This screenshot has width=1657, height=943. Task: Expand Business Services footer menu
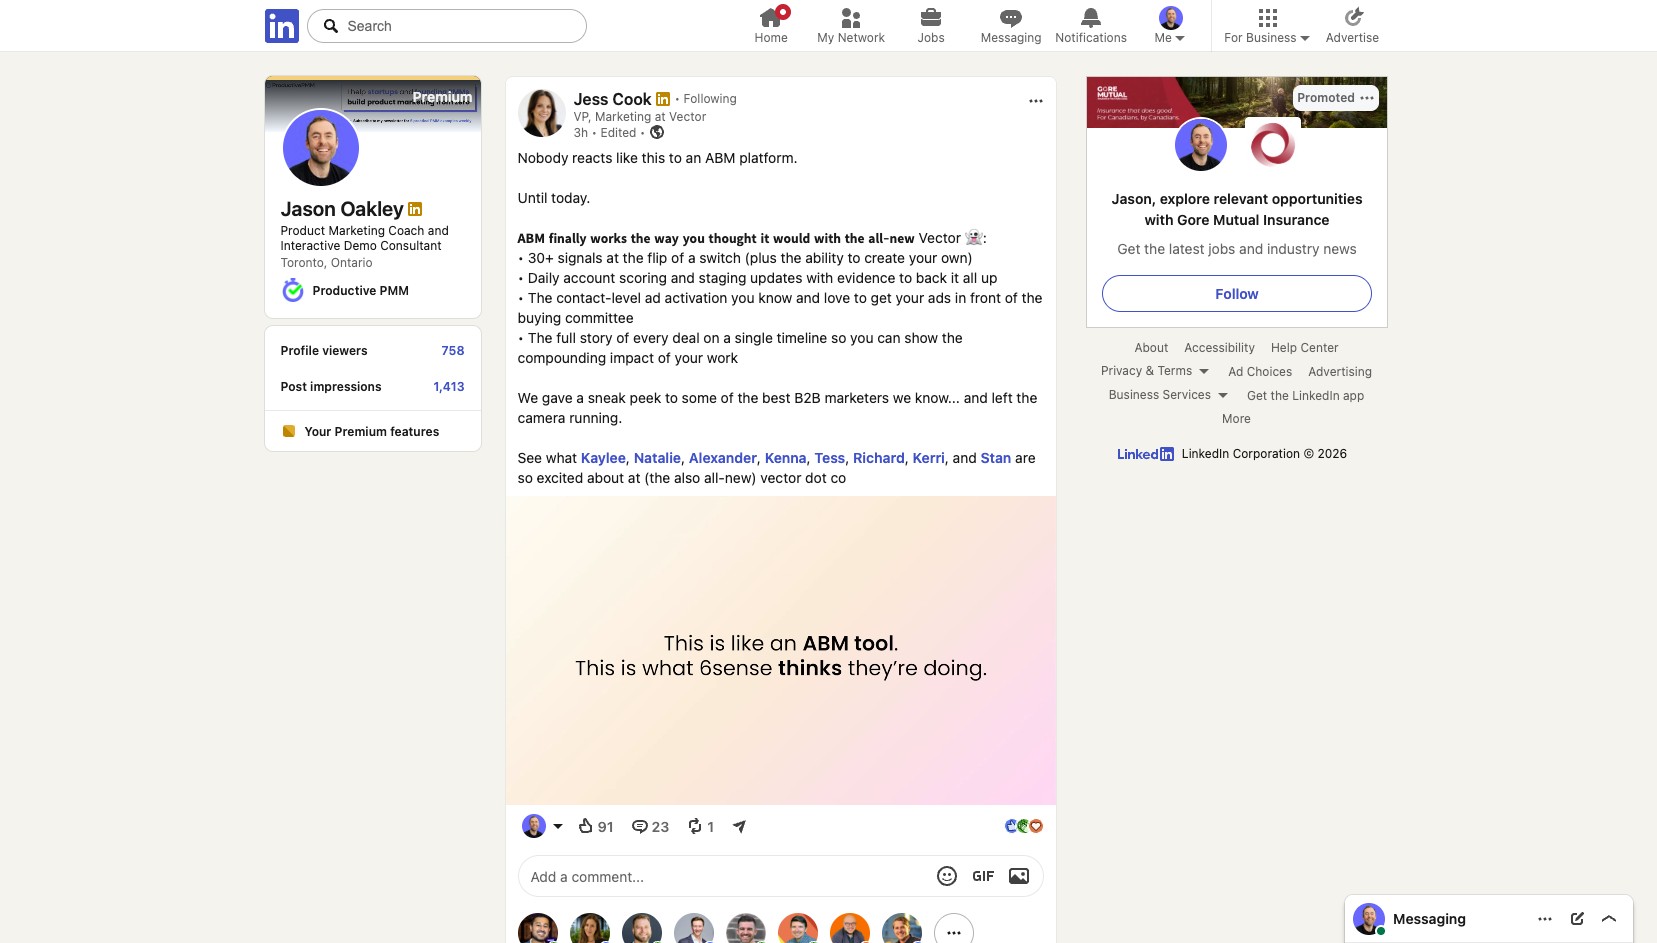coord(1168,395)
